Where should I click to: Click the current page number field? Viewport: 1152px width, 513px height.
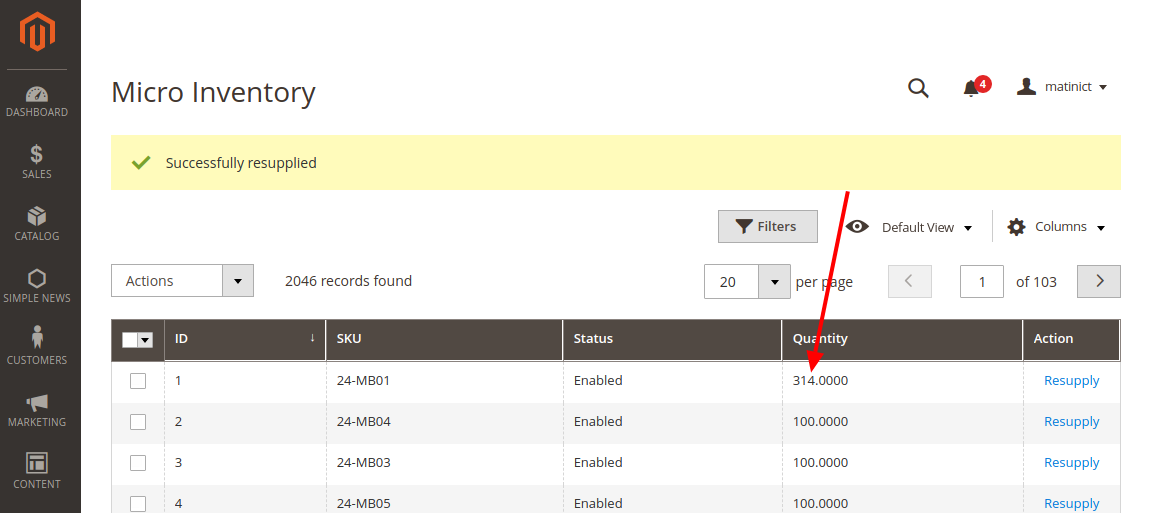[x=981, y=282]
